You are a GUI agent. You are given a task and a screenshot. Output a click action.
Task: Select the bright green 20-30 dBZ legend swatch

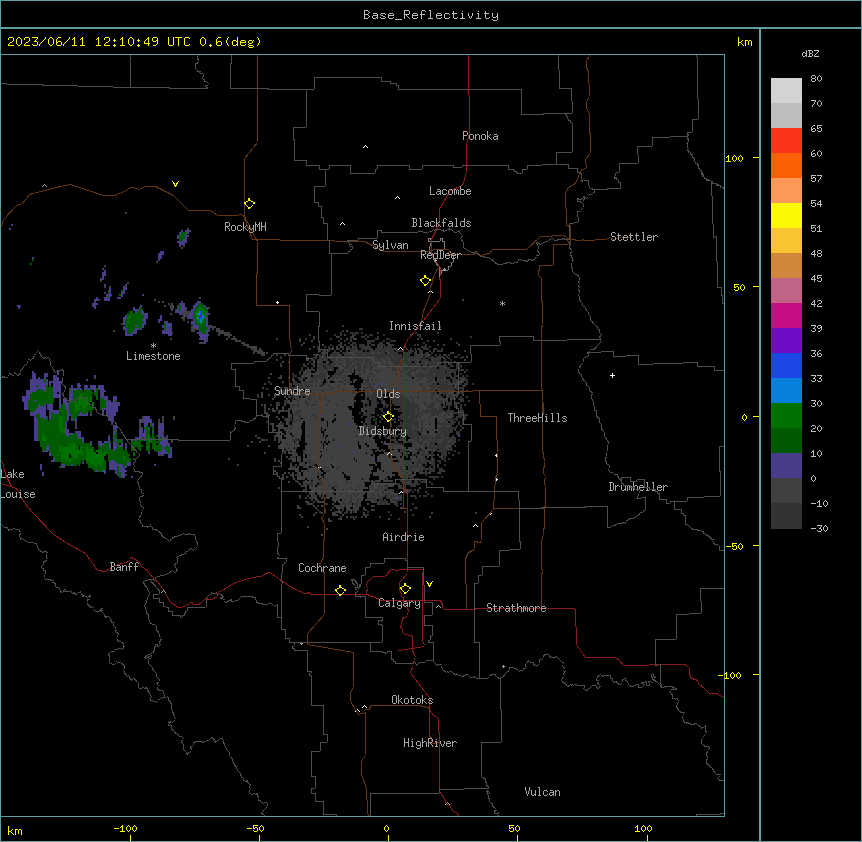[786, 416]
